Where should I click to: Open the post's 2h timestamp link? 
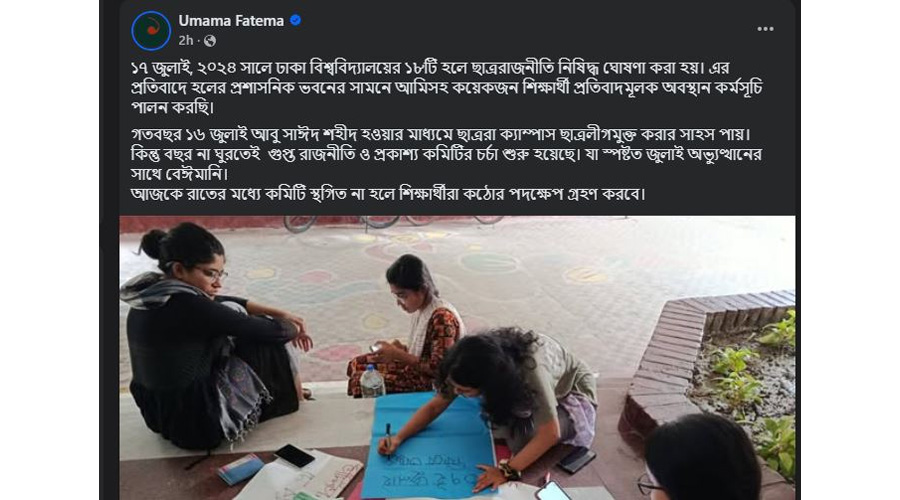[x=185, y=41]
